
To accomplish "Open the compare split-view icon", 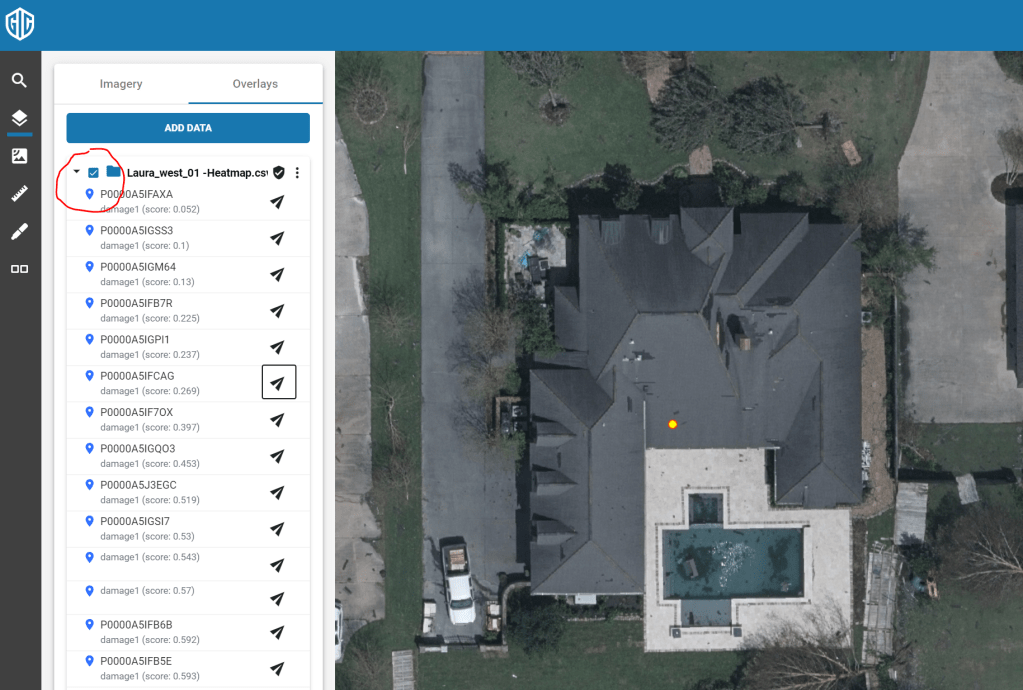I will tap(19, 269).
